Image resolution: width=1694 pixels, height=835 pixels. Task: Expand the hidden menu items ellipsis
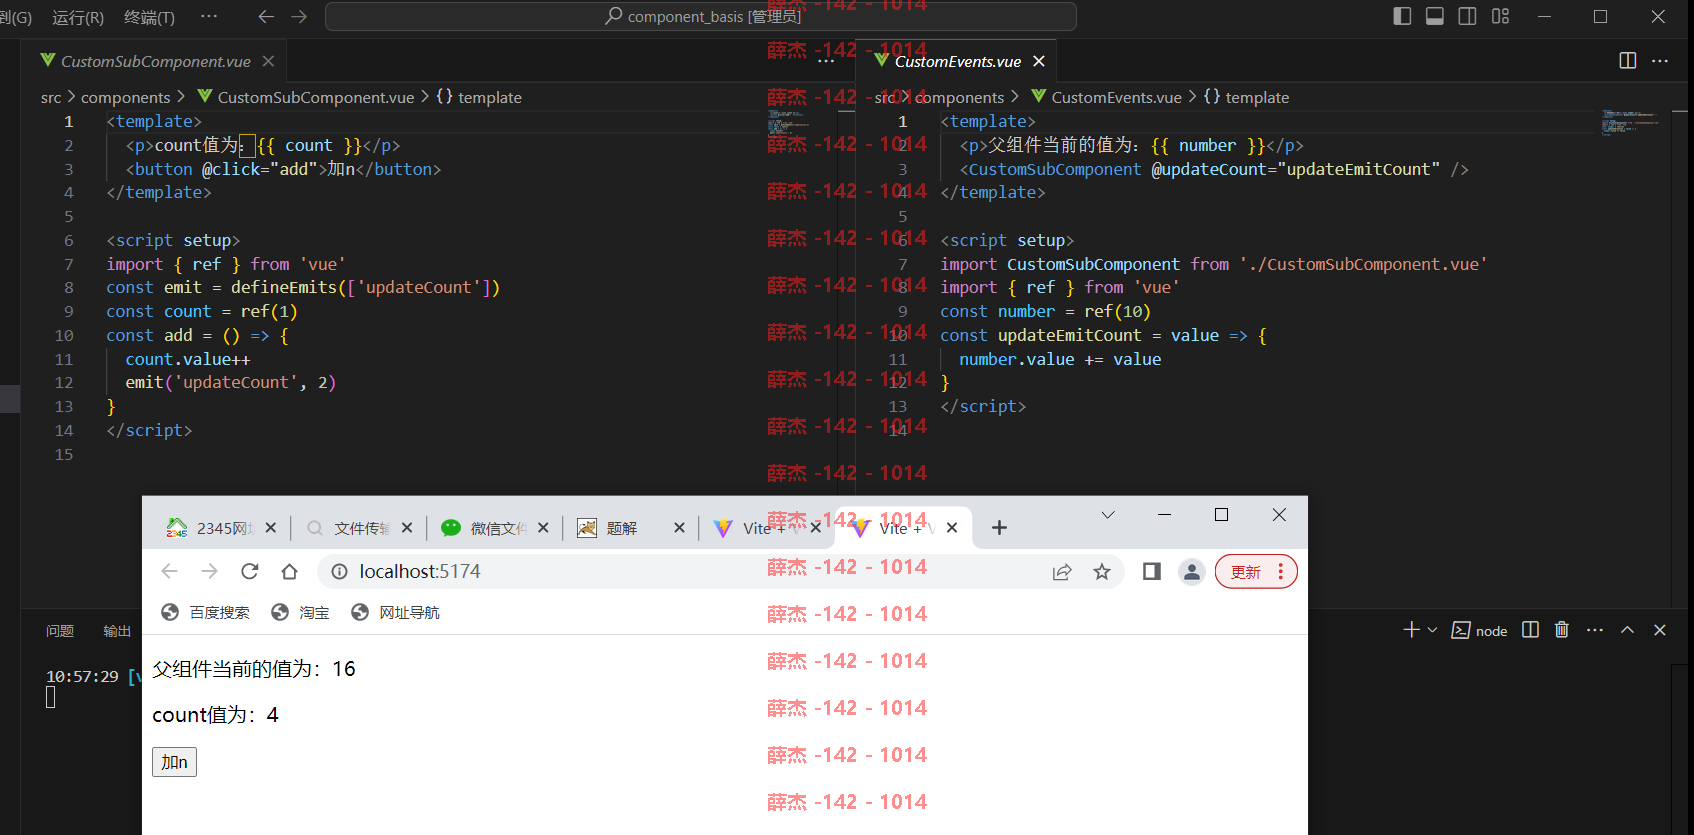click(209, 16)
